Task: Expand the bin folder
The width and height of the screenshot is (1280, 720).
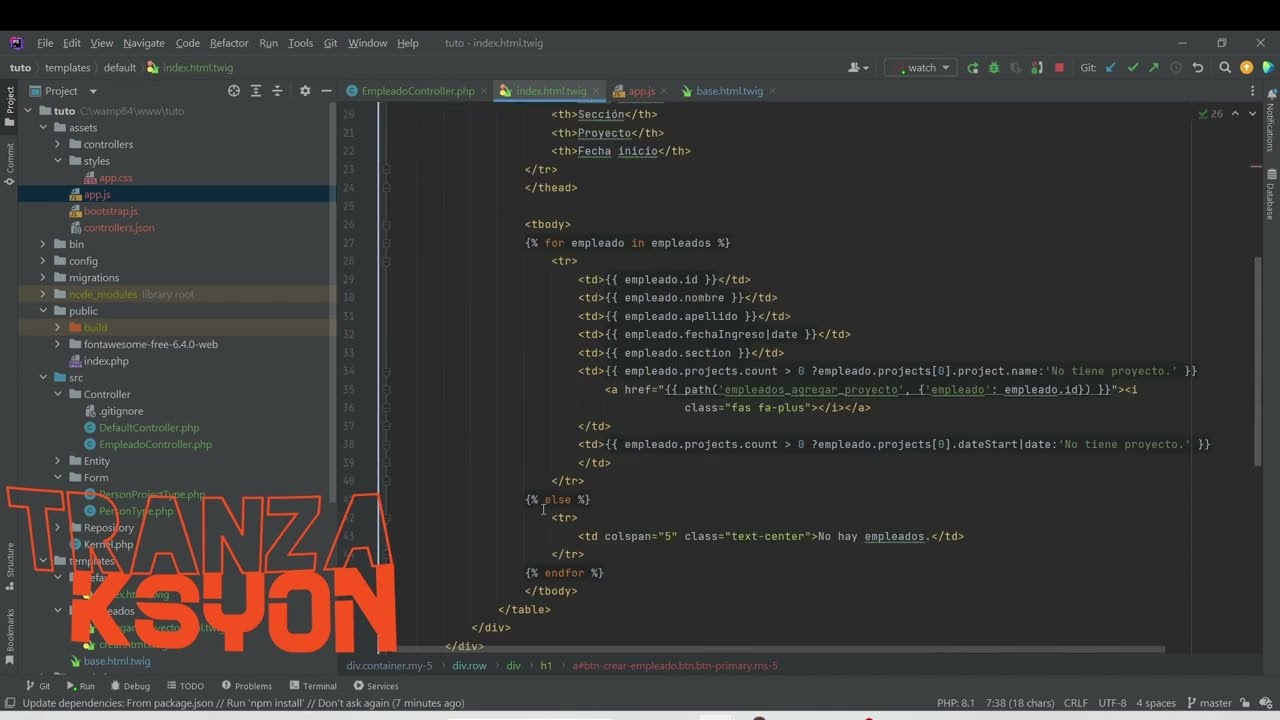Action: point(43,244)
